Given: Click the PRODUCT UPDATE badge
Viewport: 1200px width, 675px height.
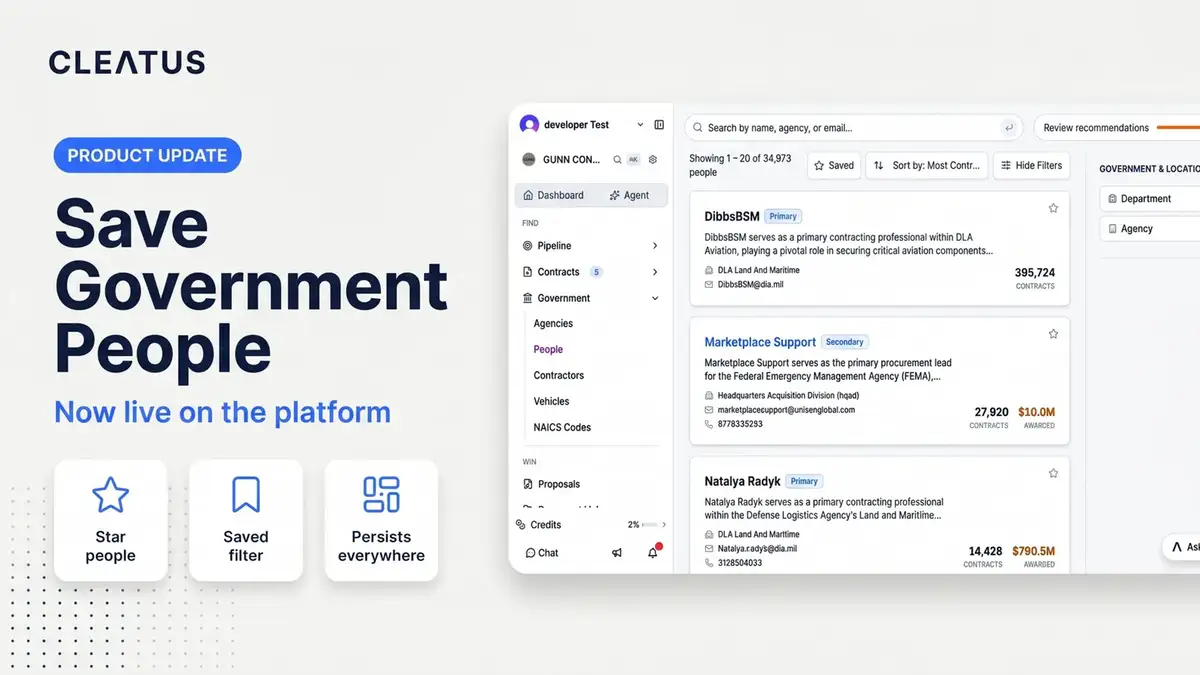Looking at the screenshot, I should 148,155.
